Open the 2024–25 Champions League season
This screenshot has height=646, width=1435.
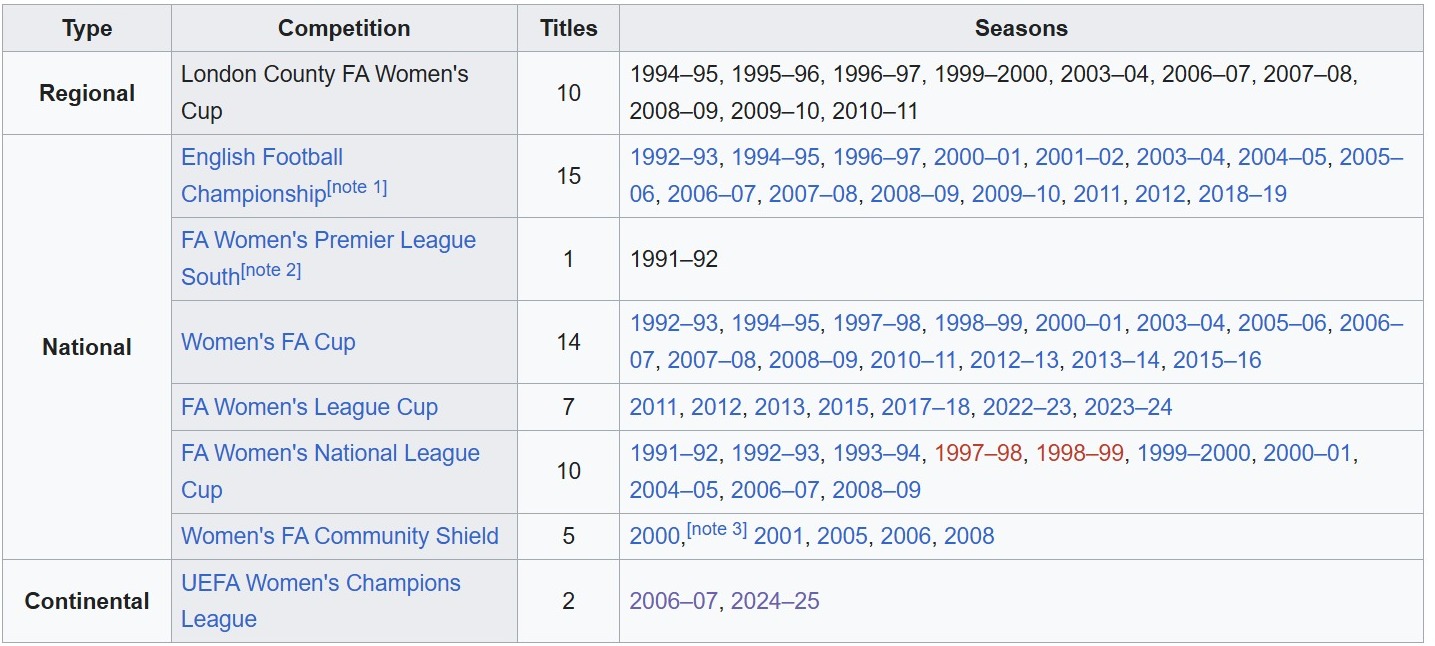click(775, 601)
